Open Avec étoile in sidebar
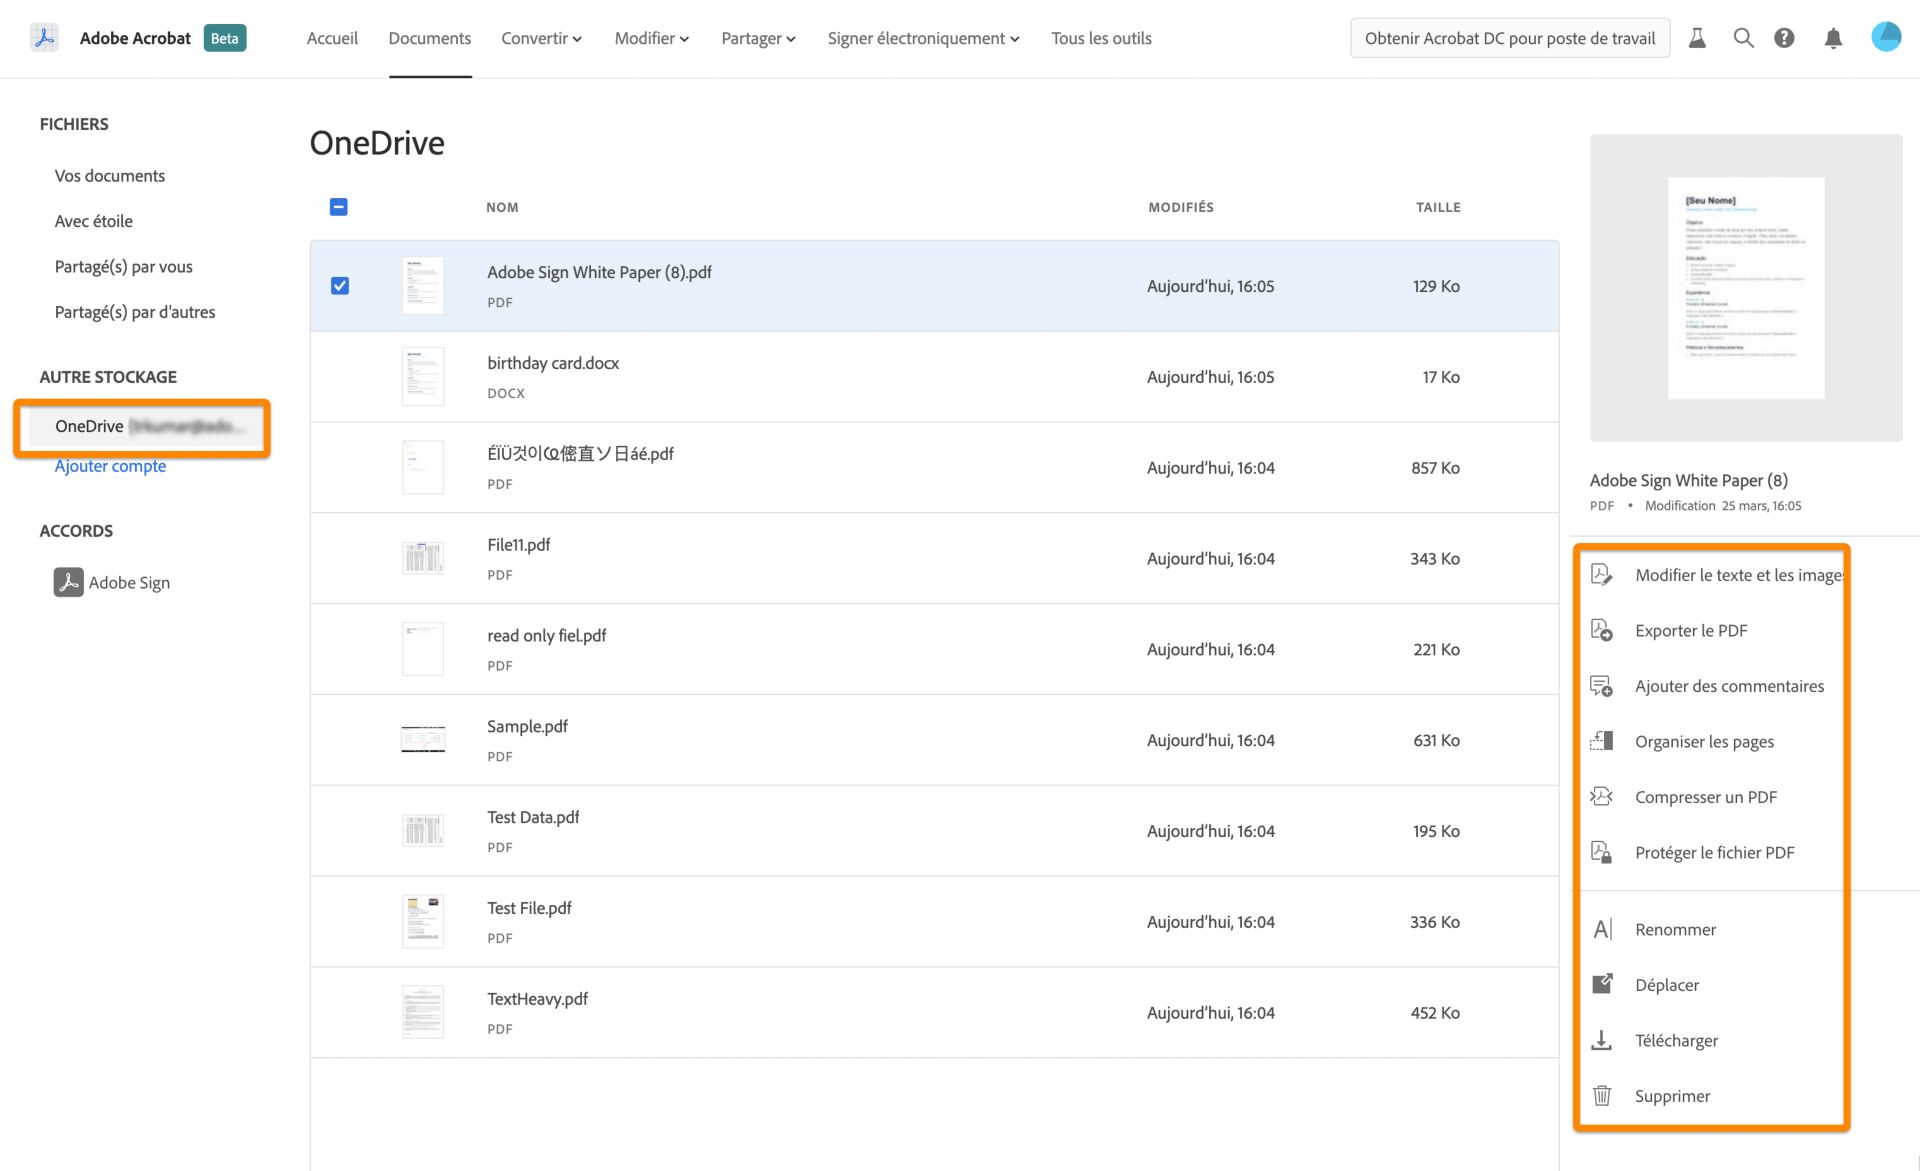Screen dimensions: 1920x1171 (93, 221)
